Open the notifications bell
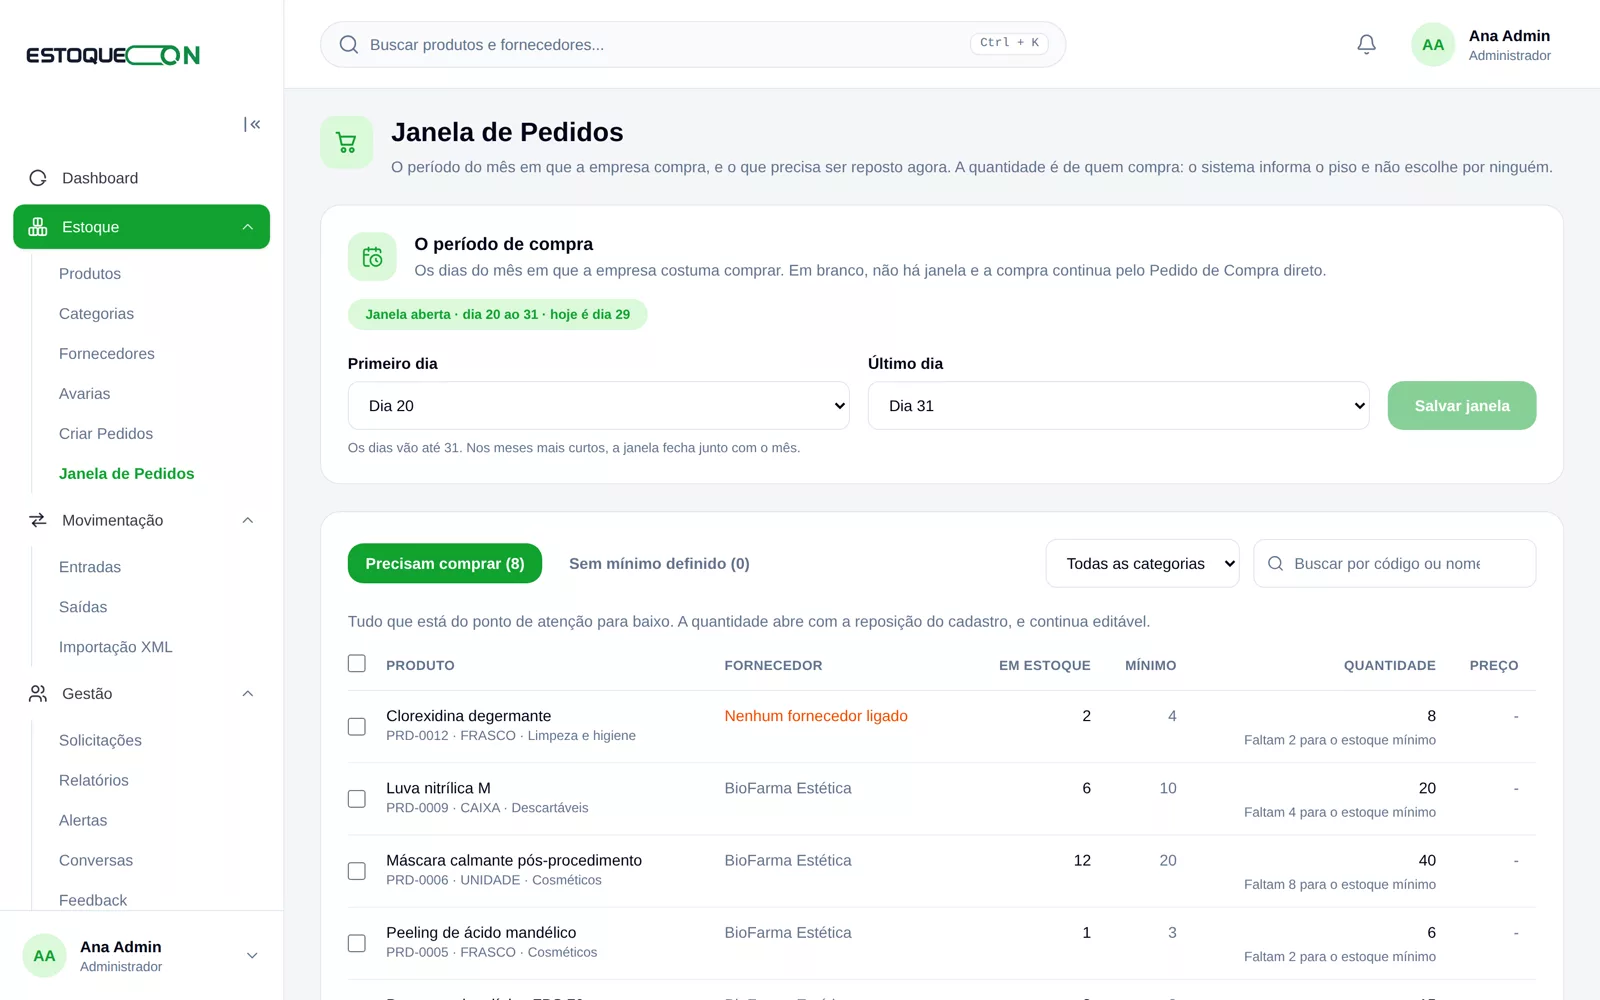The height and width of the screenshot is (1000, 1600). [1366, 44]
